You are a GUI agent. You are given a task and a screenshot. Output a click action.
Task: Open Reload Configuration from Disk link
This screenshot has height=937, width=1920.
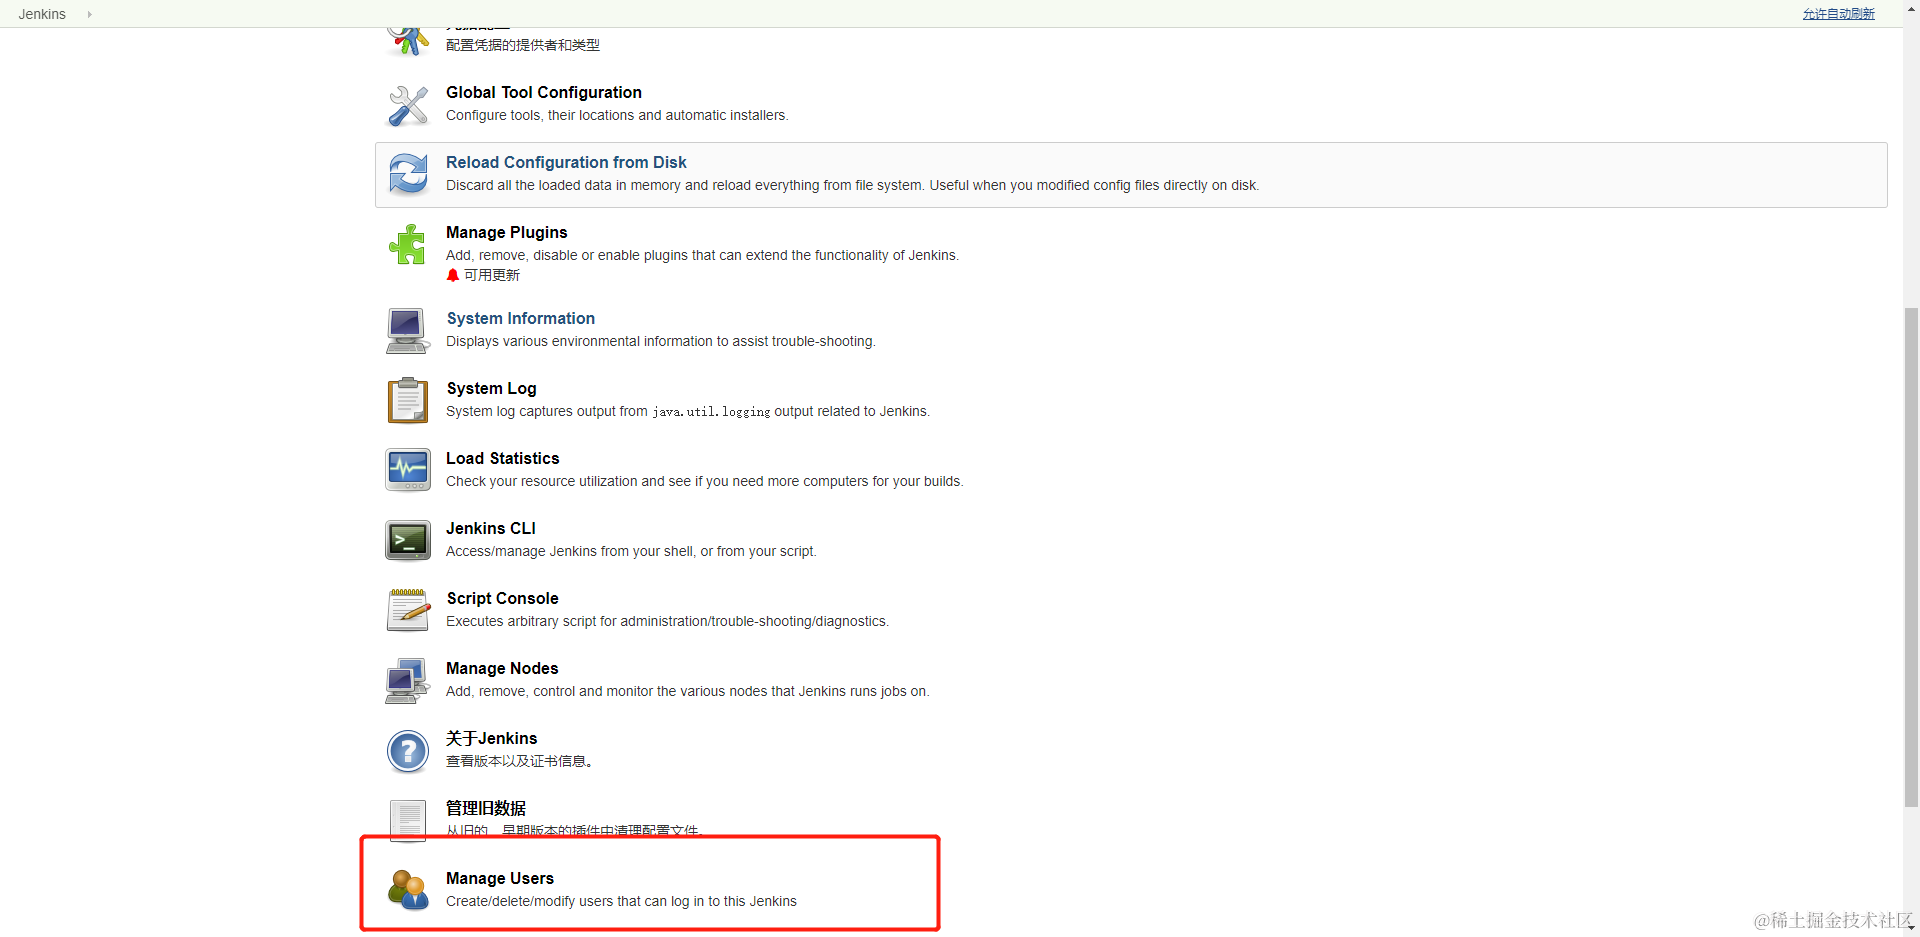[x=566, y=162]
